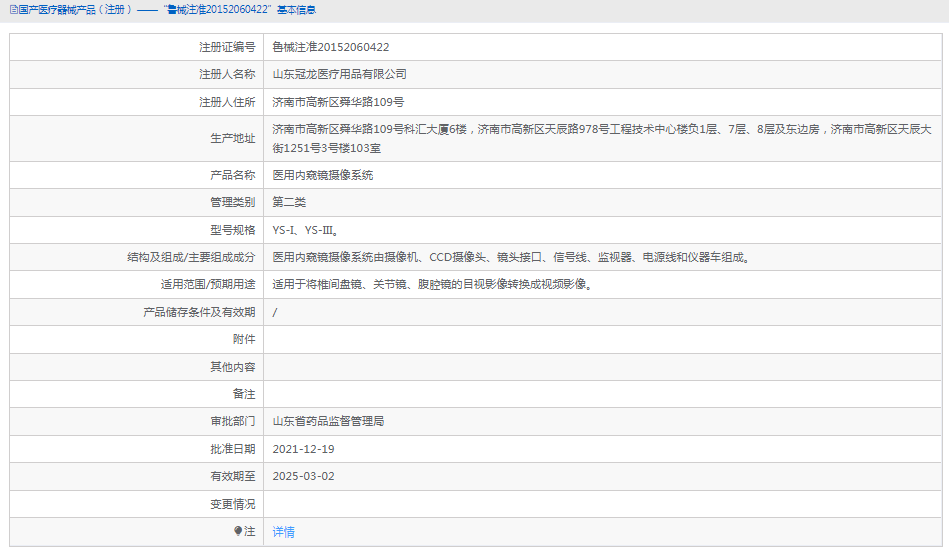Click the 适用范围/预期用途 label
Image resolution: width=949 pixels, height=551 pixels.
[208, 285]
